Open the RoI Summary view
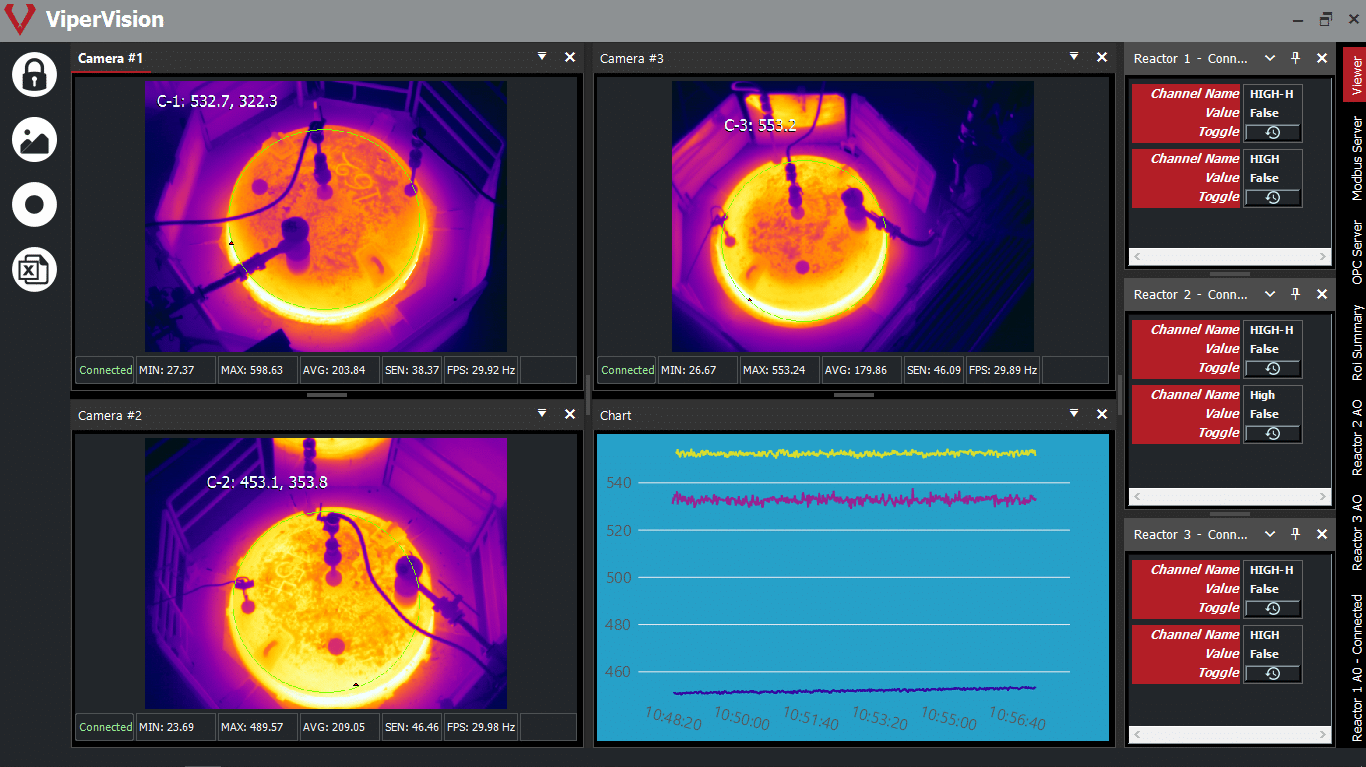Viewport: 1366px width, 767px height. (x=1356, y=353)
